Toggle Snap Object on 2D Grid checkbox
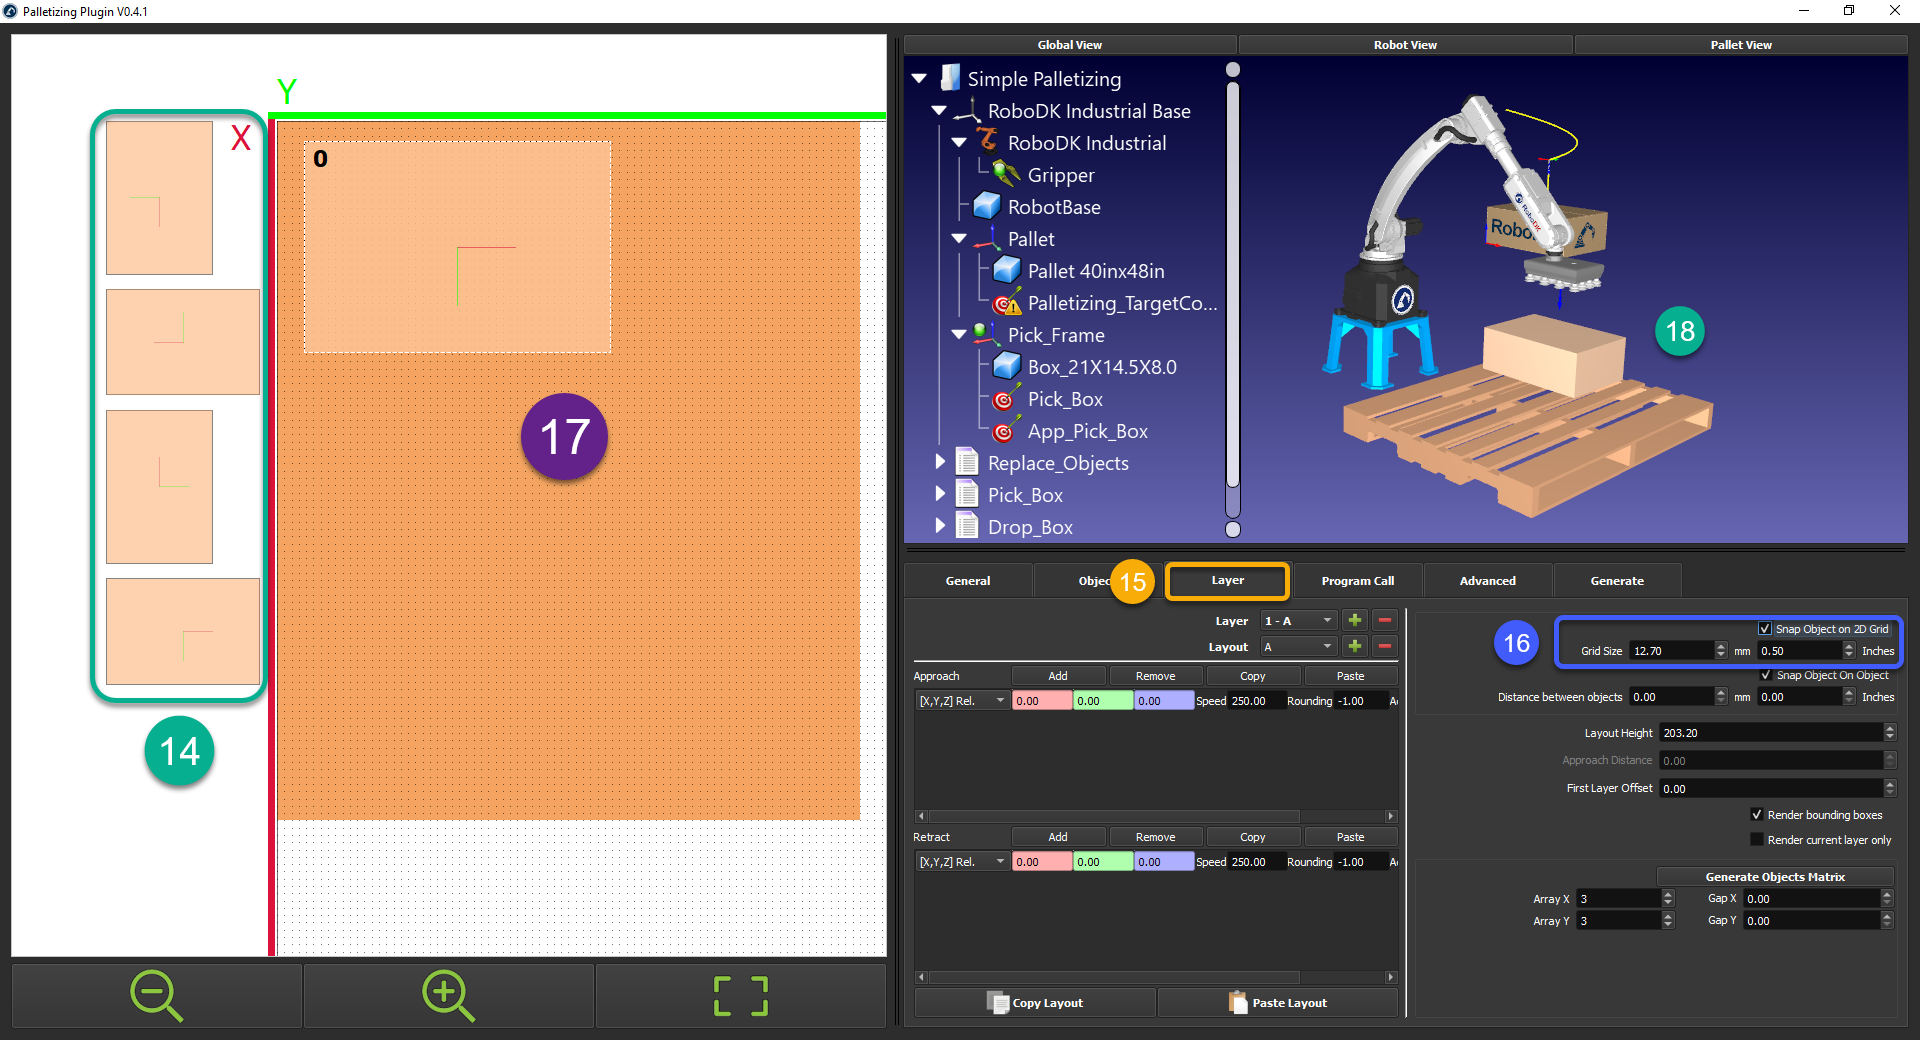The image size is (1920, 1040). 1765,629
